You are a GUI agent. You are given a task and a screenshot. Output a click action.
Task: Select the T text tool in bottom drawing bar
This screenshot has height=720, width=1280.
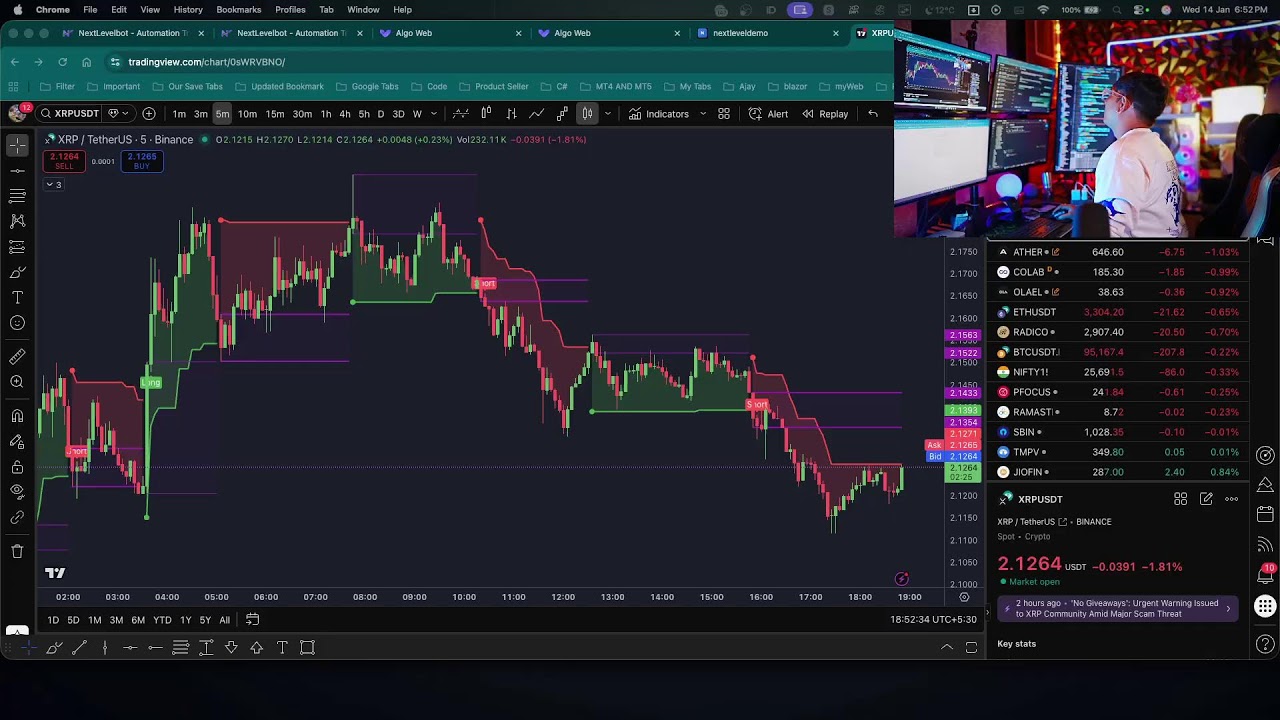282,648
